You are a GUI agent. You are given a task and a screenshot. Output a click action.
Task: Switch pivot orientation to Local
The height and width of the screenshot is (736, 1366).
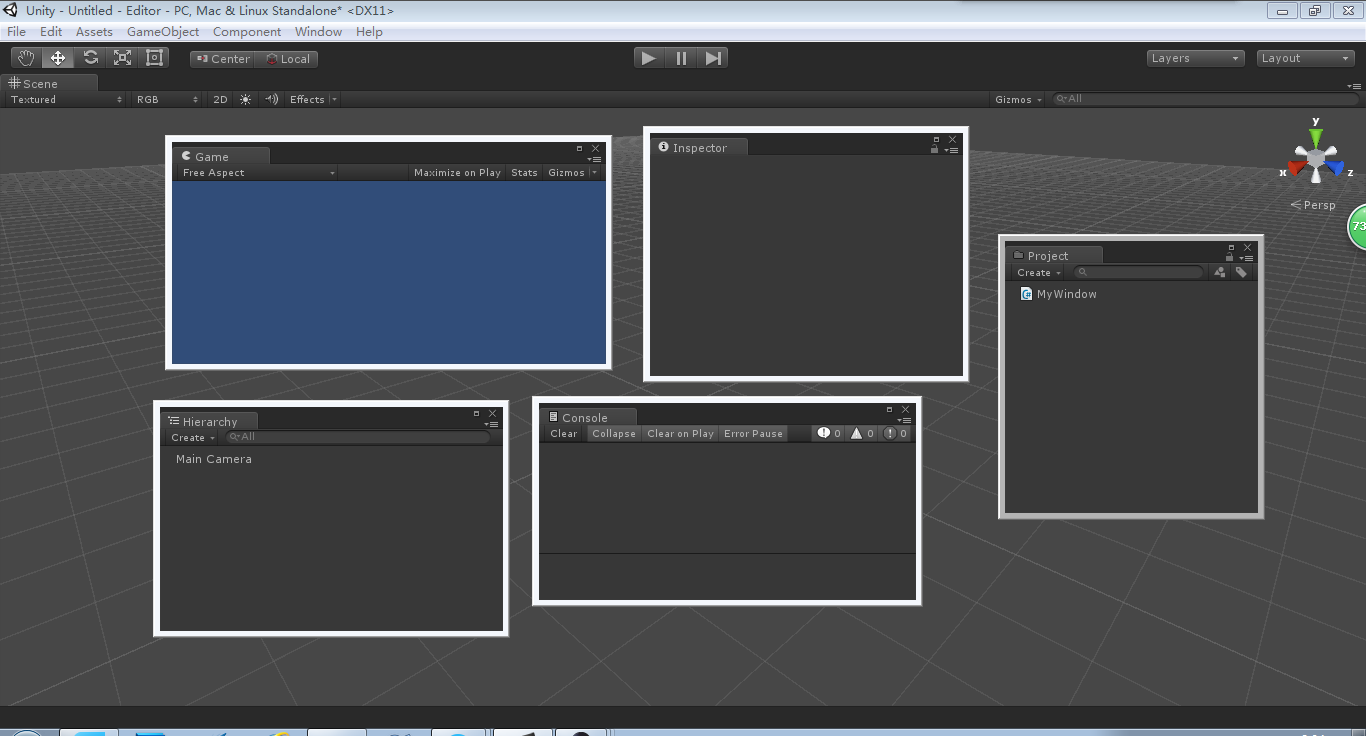coord(287,58)
